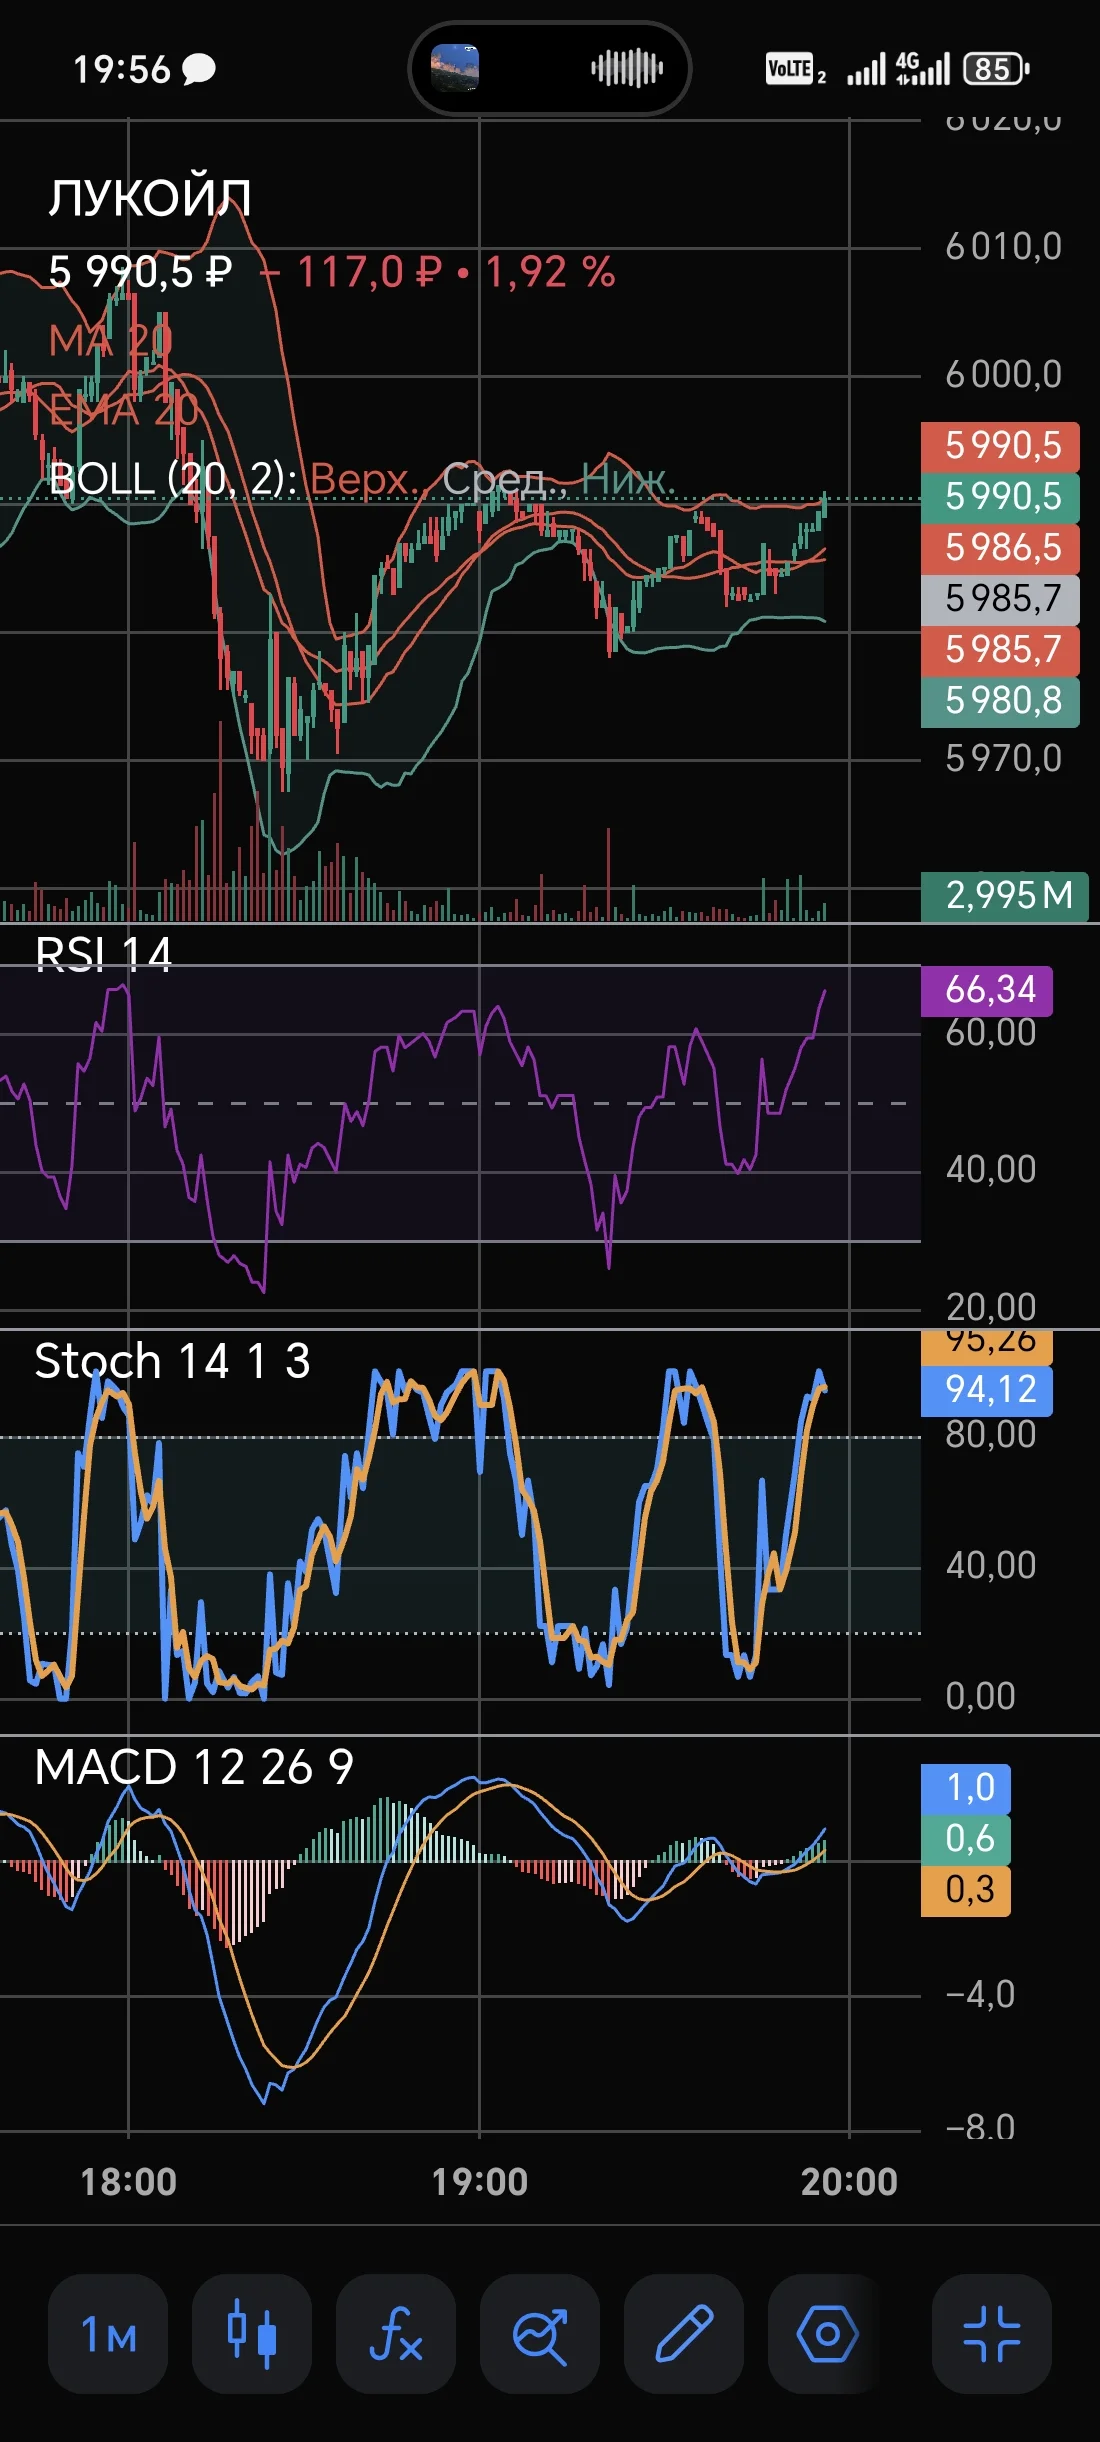Collapse the fullscreen chart view

point(992,2334)
